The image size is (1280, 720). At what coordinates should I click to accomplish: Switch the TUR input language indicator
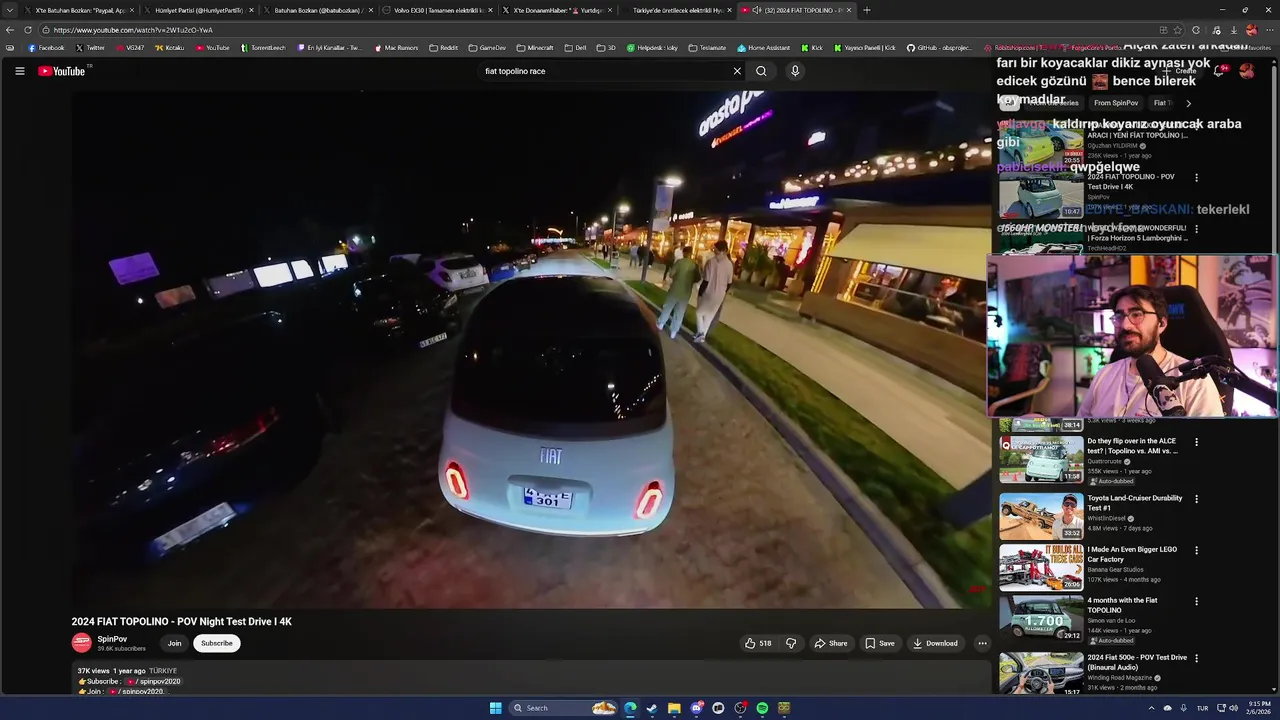click(x=1202, y=708)
